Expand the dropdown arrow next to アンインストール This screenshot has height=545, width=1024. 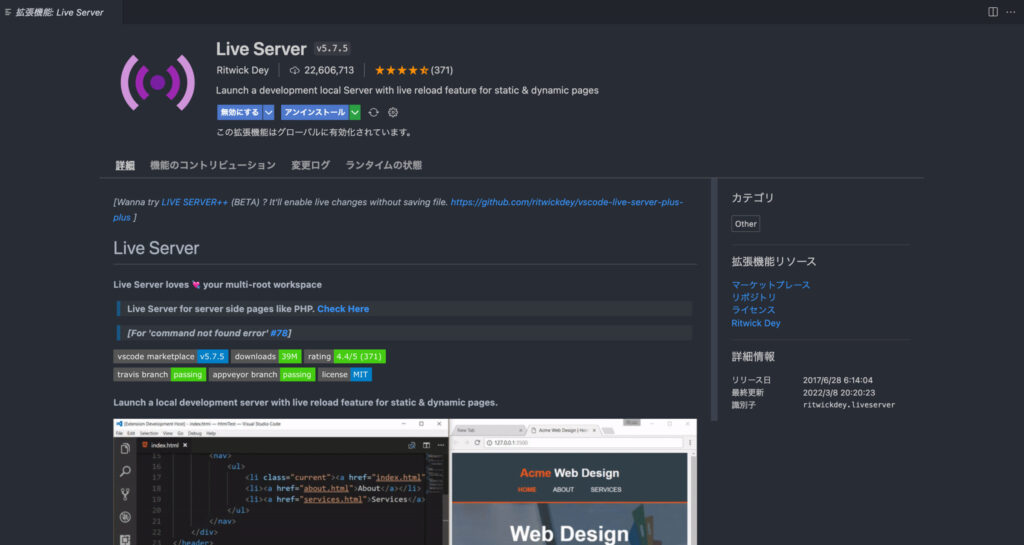tap(355, 113)
